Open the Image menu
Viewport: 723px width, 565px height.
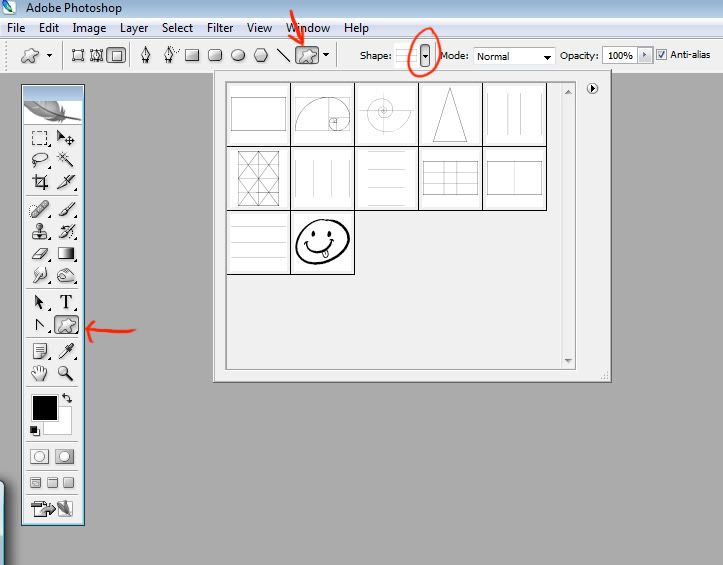(89, 28)
